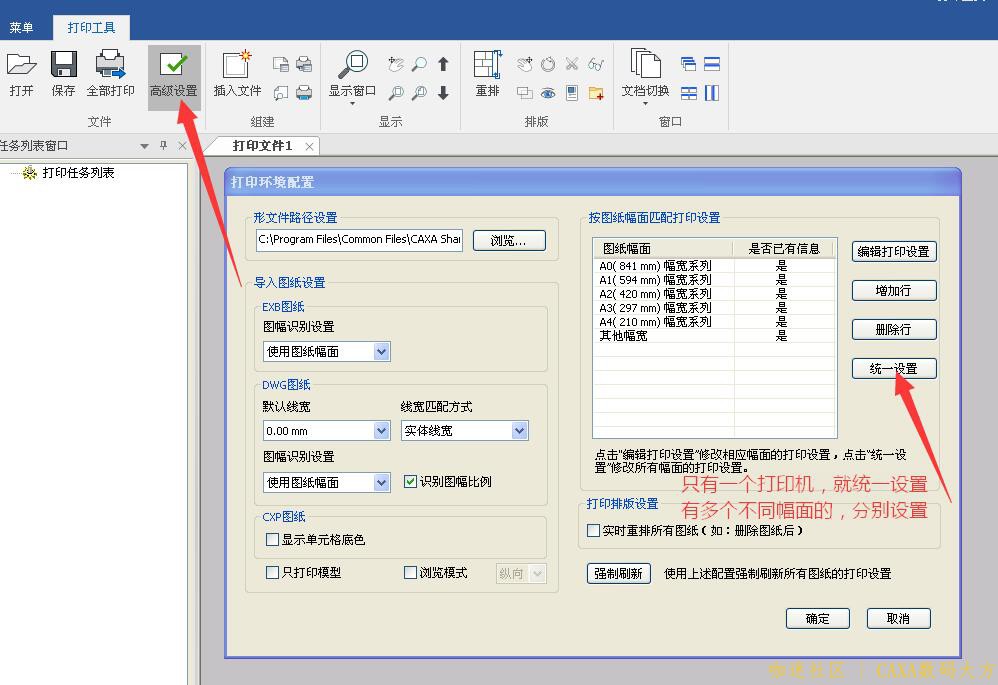This screenshot has height=685, width=998.
Task: Click the 保存 (Save) floppy disk icon
Action: [x=63, y=66]
